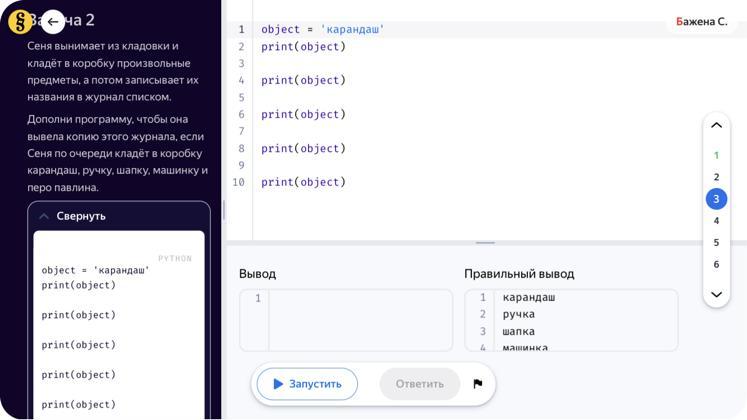Click the flag report icon
Screen dimensions: 747x420
pyautogui.click(x=477, y=384)
